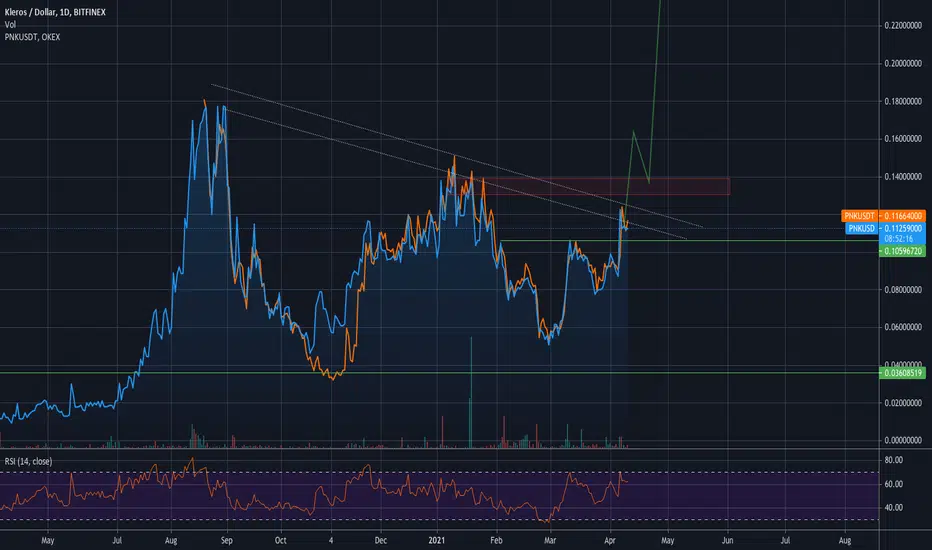Click the 0.00000000 price axis value
932x550 pixels.
[903, 440]
